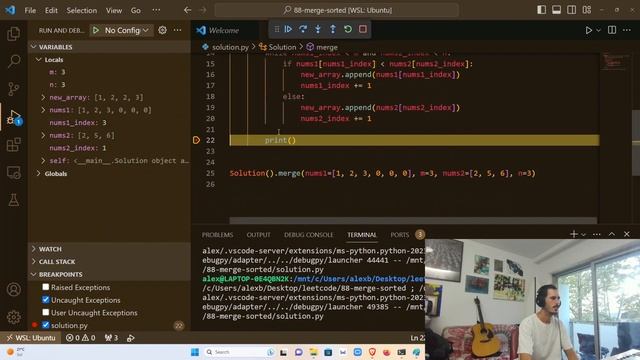This screenshot has height=360, width=640.
Task: Expand the new_array variable
Action: pos(43,98)
